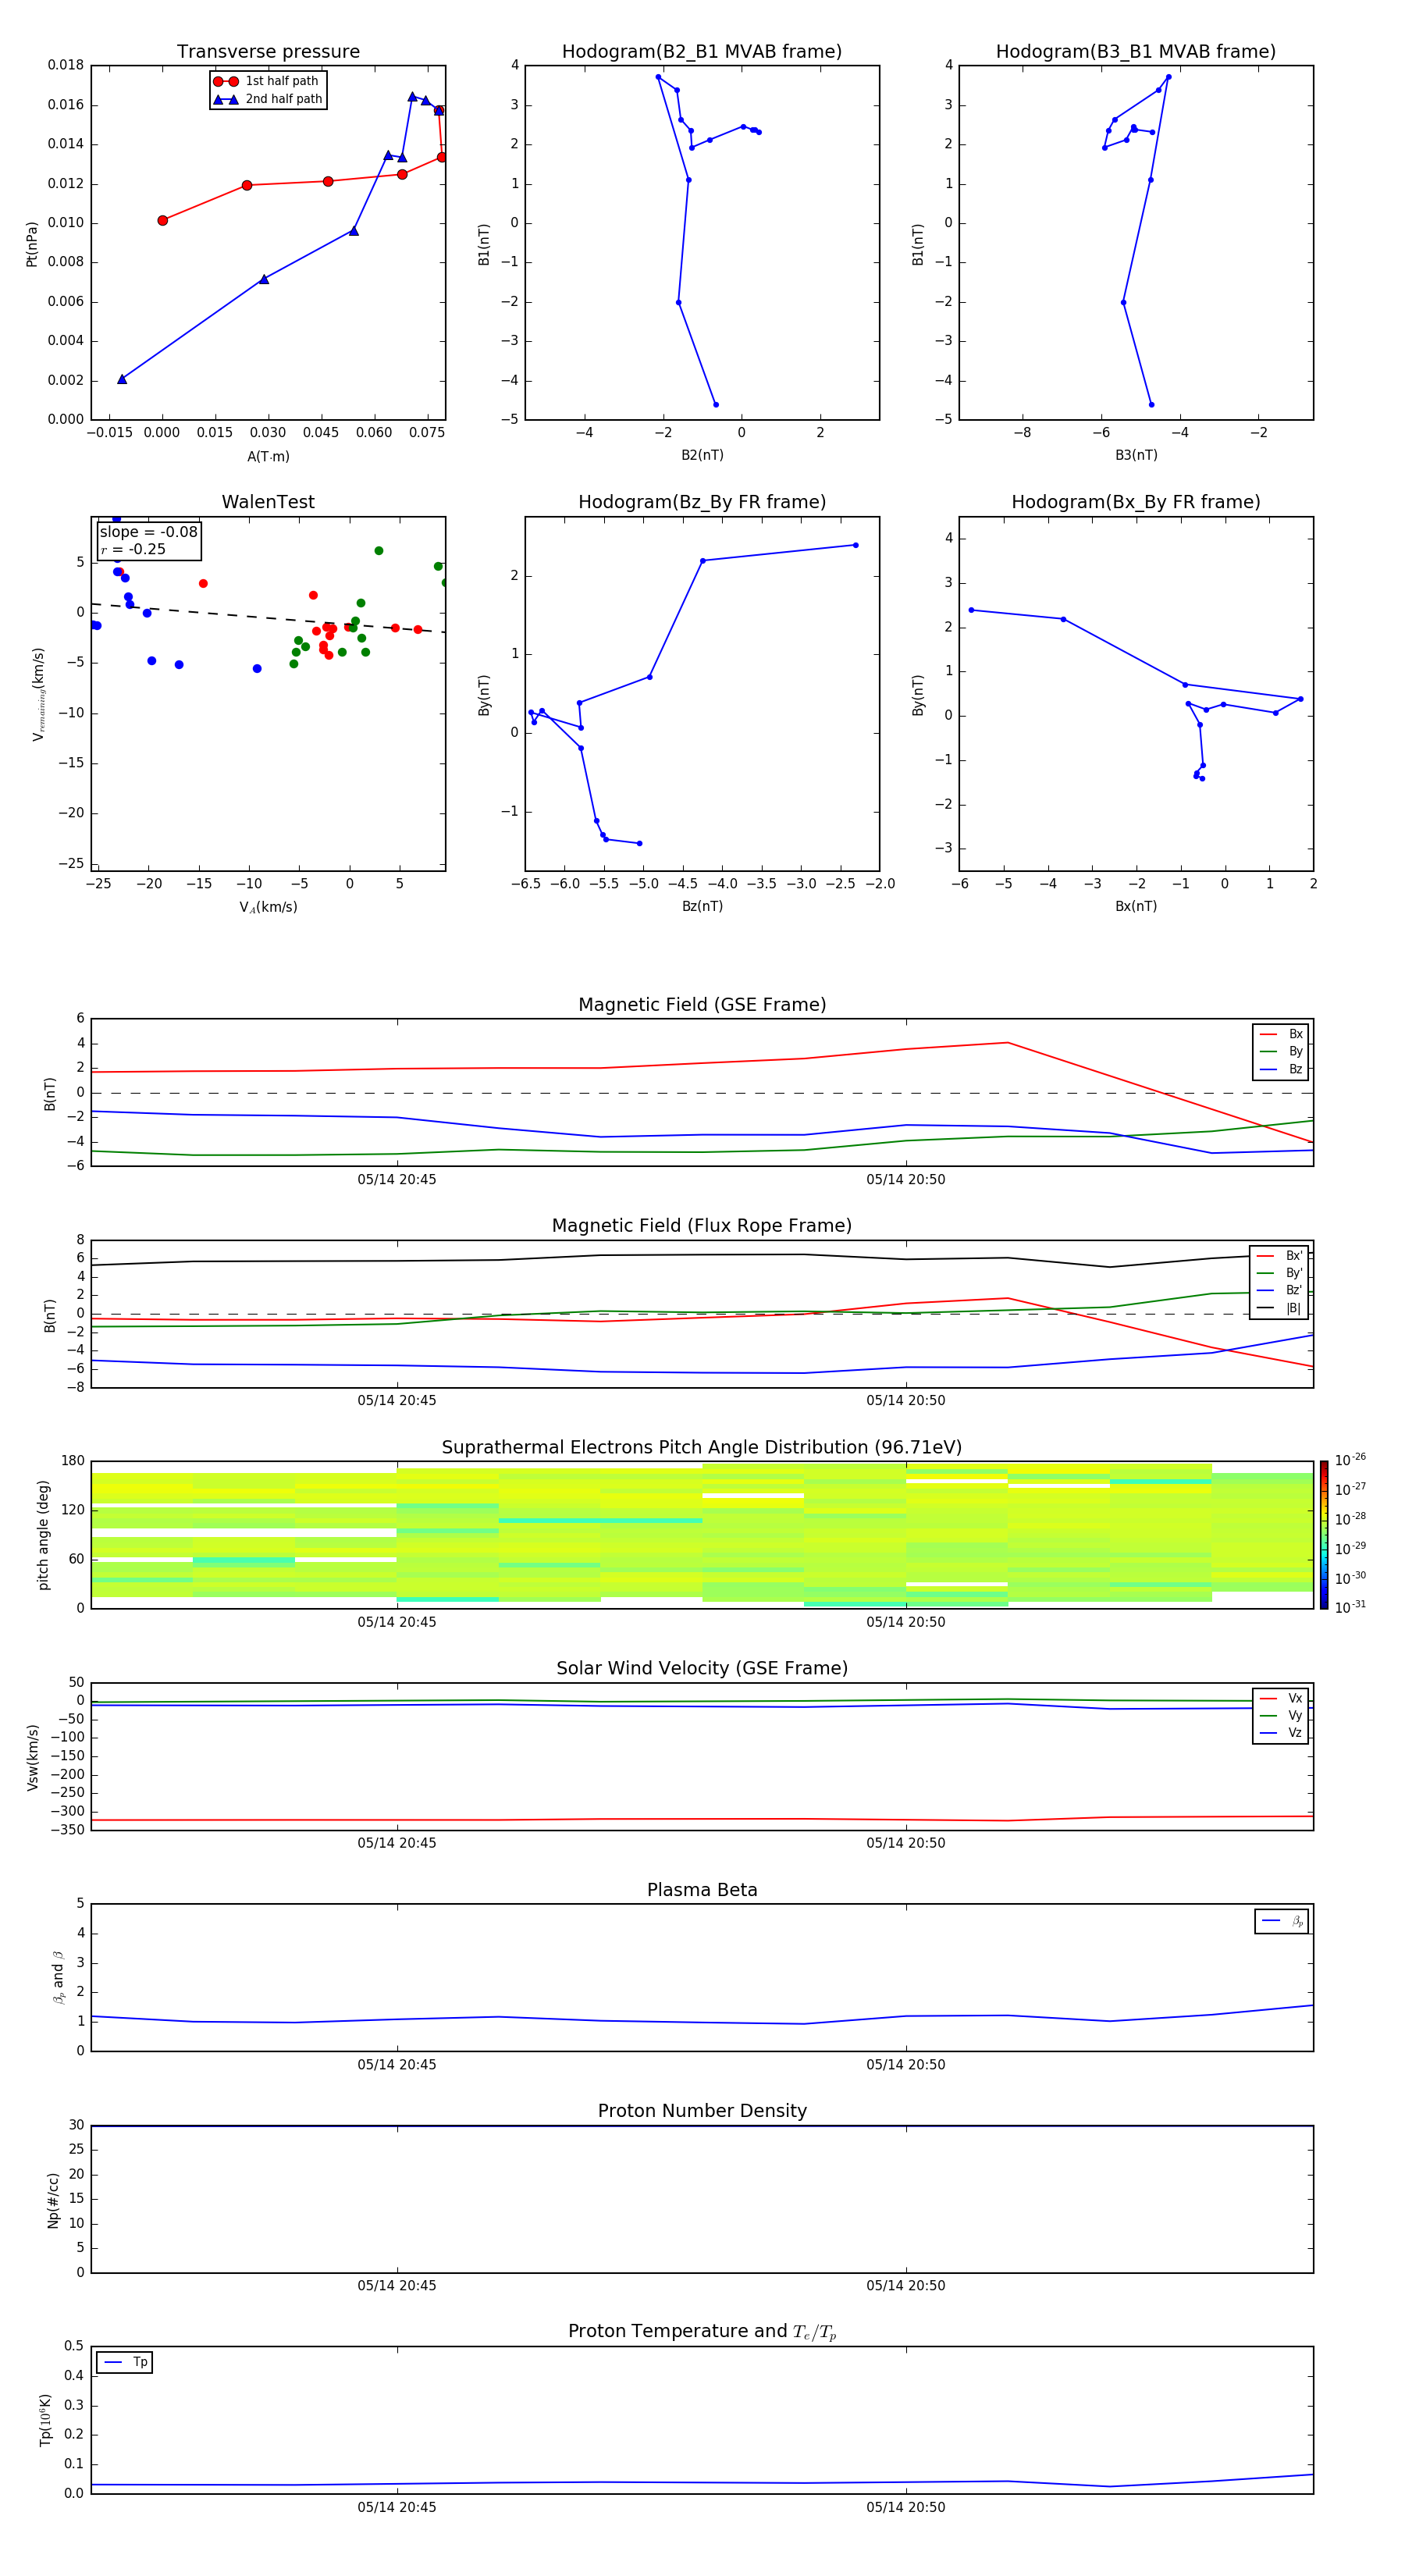Click the colorbar's top "10^-26" label
Image resolution: width=1405 pixels, height=2576 pixels.
tap(1350, 1460)
